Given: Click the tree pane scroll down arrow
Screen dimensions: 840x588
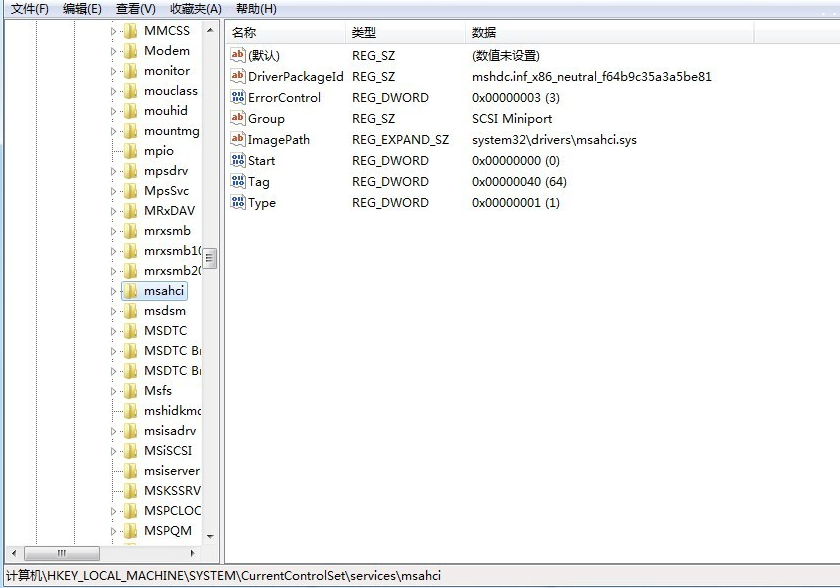Looking at the screenshot, I should click(210, 536).
